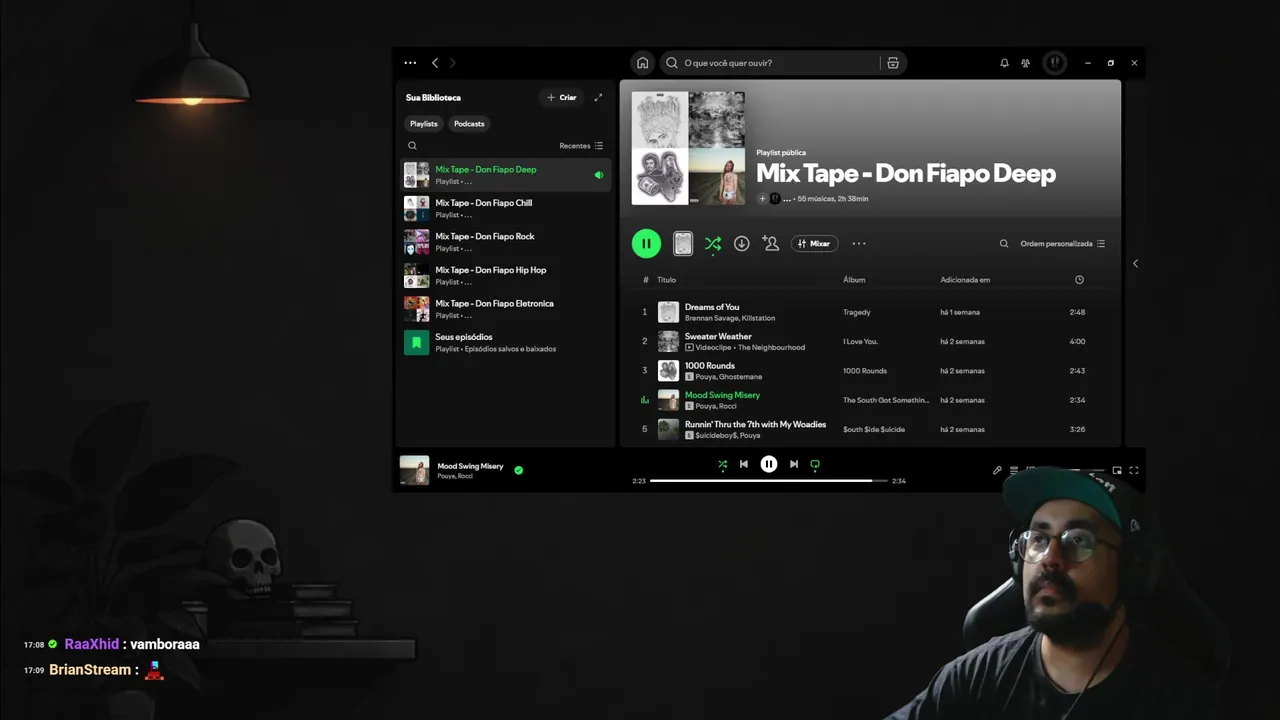Open Mix Tape - Don Fiapo Rock playlist
The height and width of the screenshot is (720, 1280).
(506, 242)
